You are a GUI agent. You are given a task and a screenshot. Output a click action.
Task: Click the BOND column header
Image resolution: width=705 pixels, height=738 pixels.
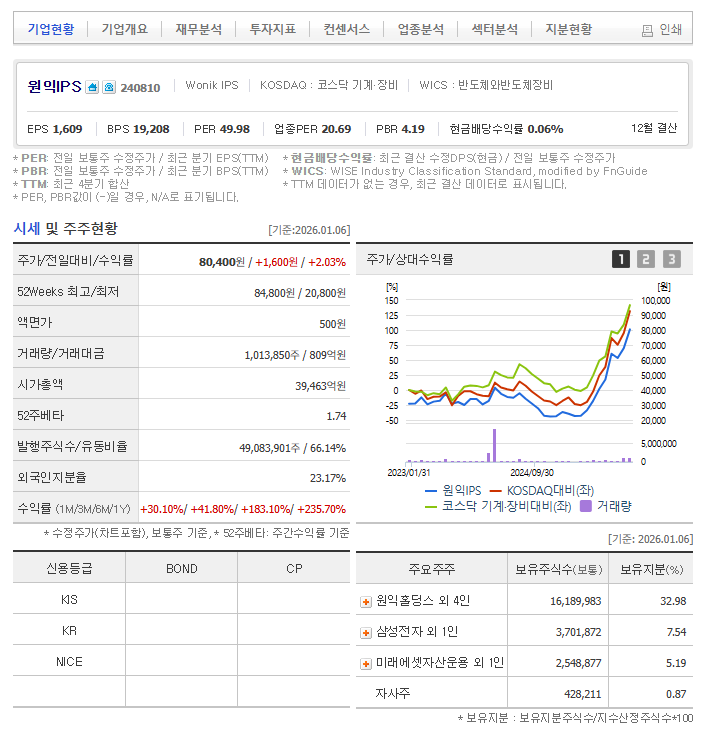pyautogui.click(x=182, y=569)
